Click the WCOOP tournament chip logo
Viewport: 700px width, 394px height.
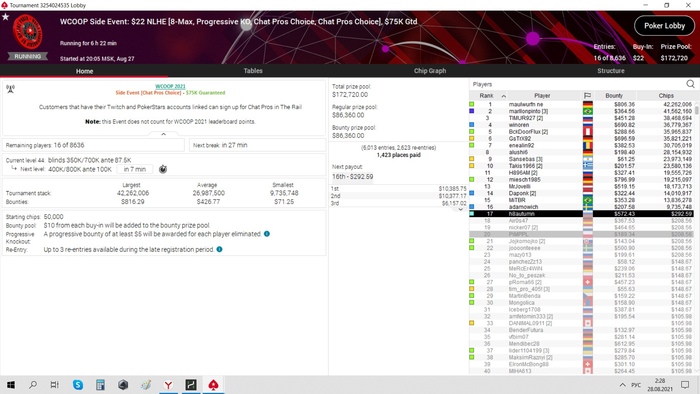pyautogui.click(x=28, y=32)
